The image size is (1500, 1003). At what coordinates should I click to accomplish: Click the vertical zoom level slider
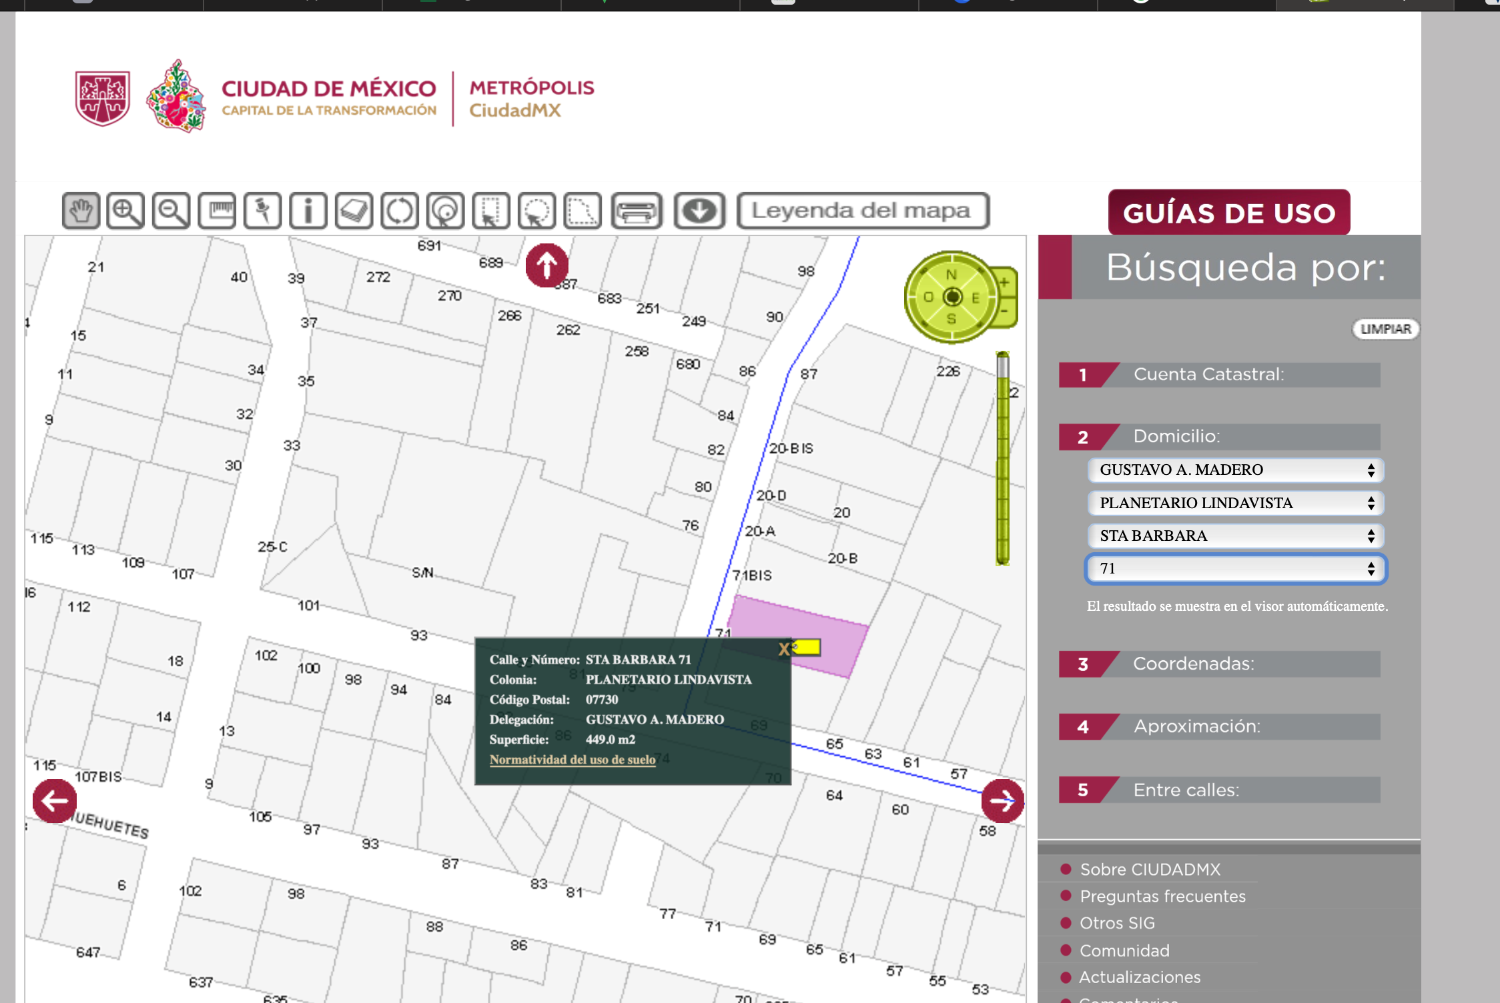1002,458
